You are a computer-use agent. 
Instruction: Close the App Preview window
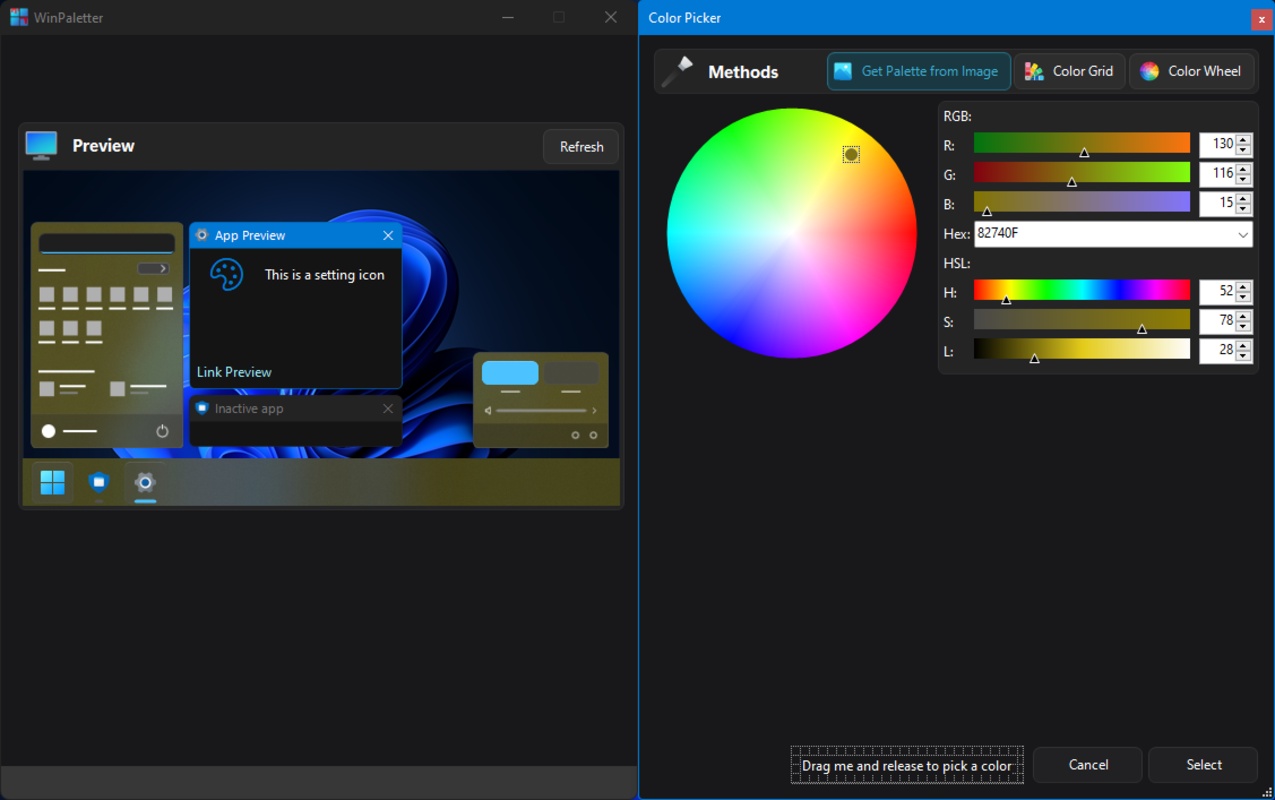(388, 235)
